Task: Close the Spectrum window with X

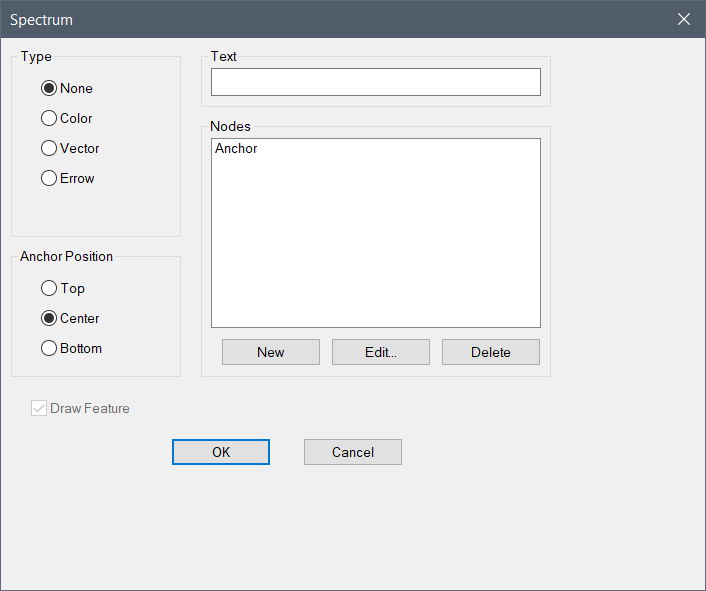Action: click(684, 19)
